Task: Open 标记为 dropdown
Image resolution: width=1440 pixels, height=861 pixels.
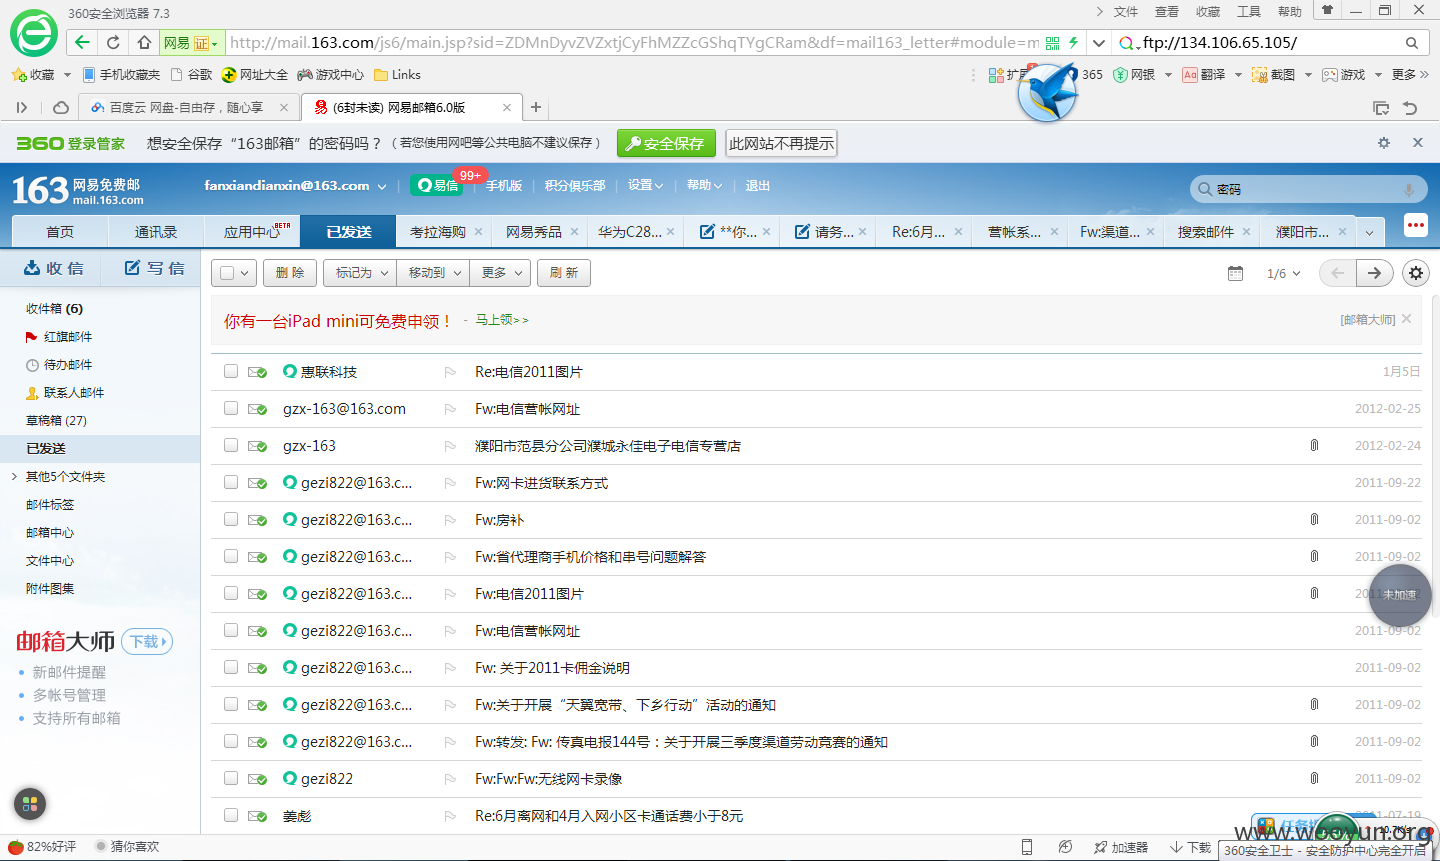Action: point(361,273)
